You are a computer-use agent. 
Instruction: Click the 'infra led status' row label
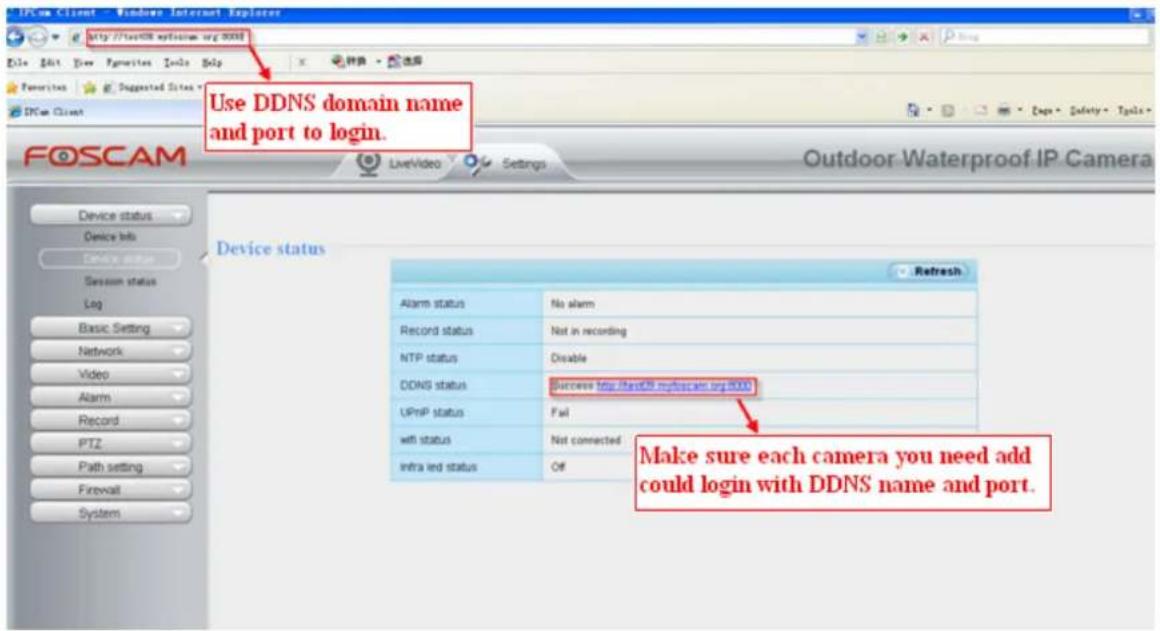tap(438, 468)
